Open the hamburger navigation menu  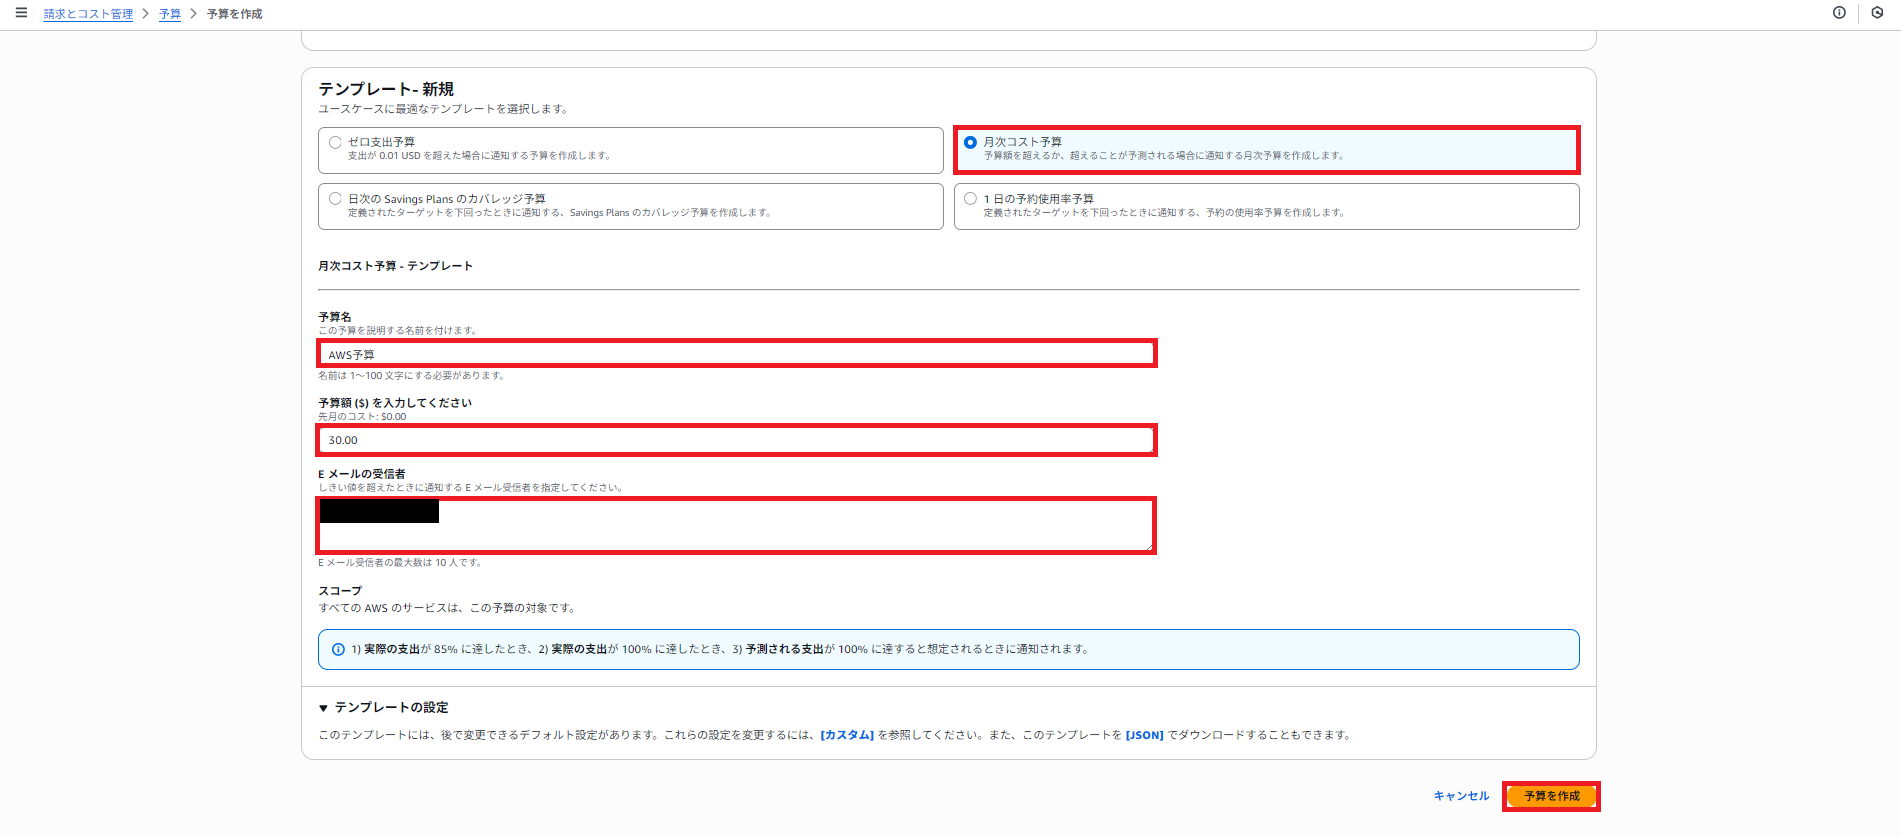21,13
